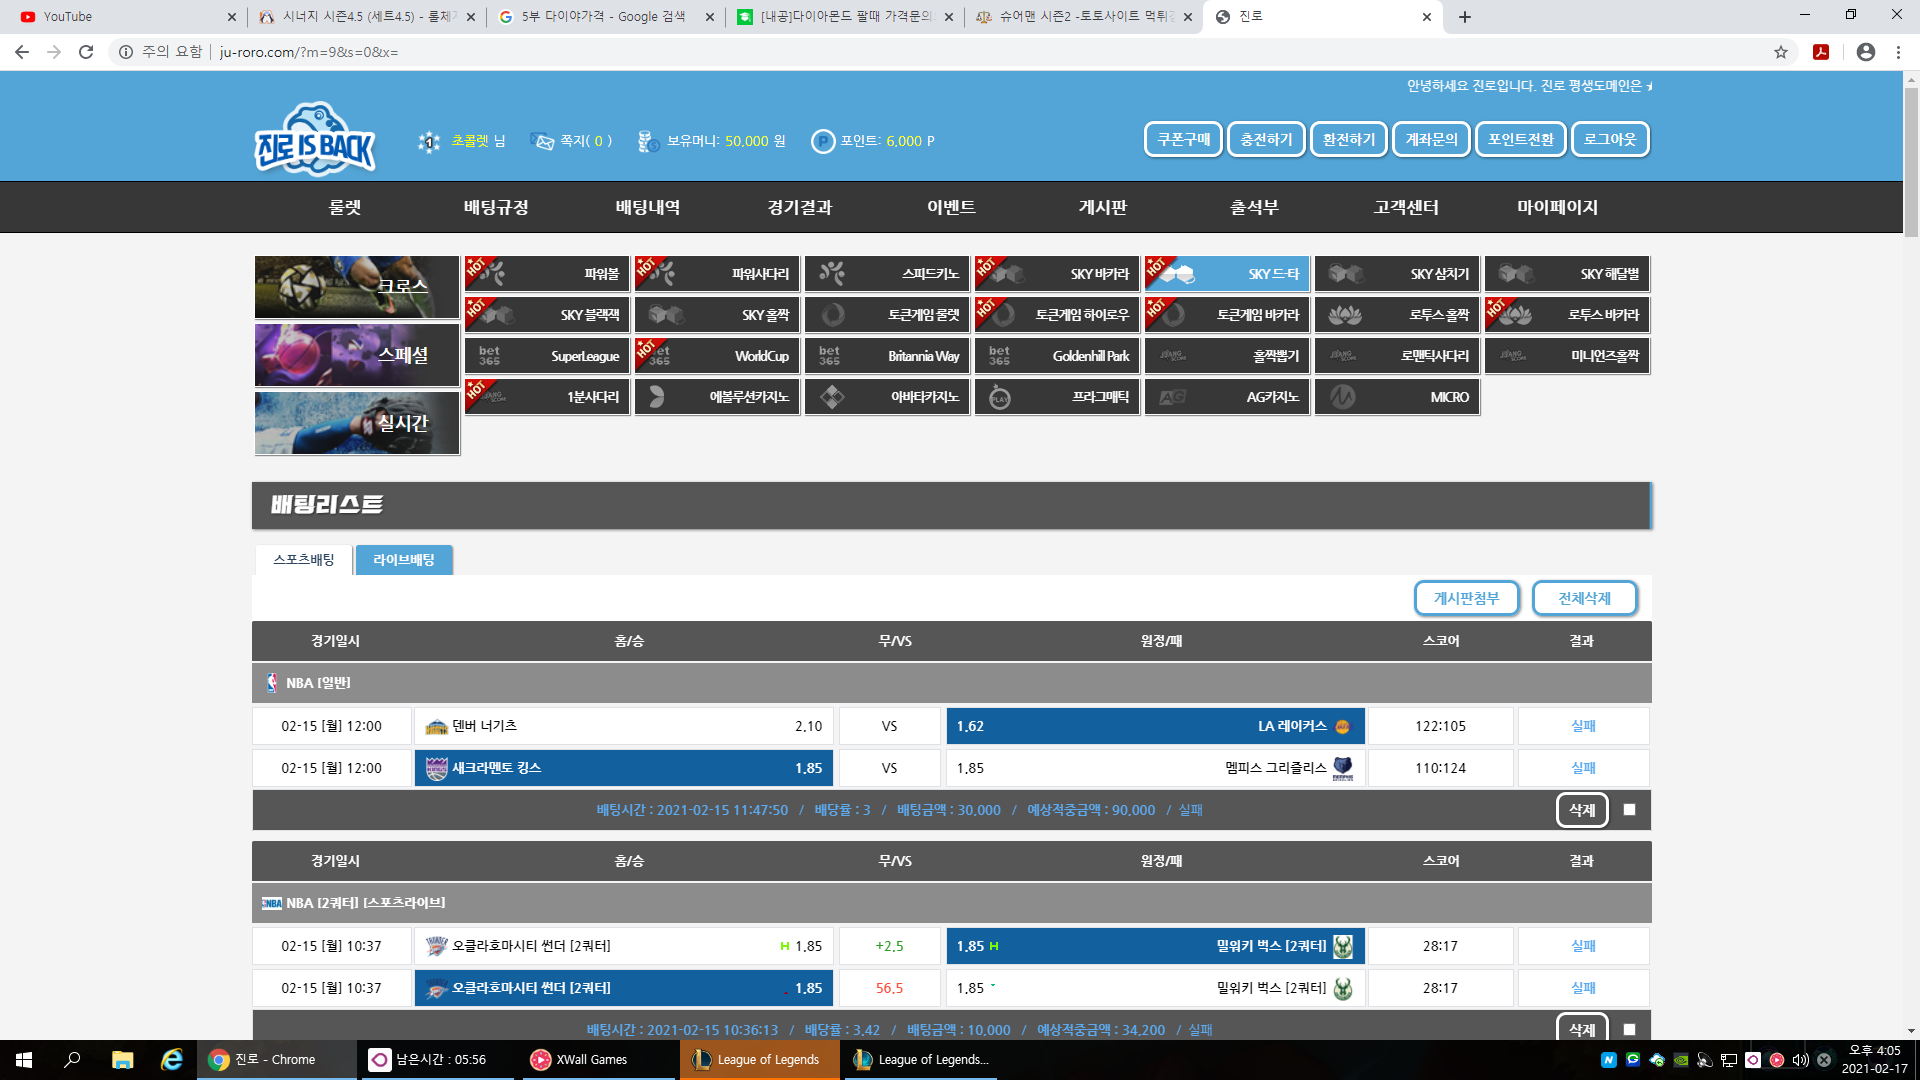Open the 실시간 category thumbnail
The height and width of the screenshot is (1080, 1920).
tap(357, 423)
